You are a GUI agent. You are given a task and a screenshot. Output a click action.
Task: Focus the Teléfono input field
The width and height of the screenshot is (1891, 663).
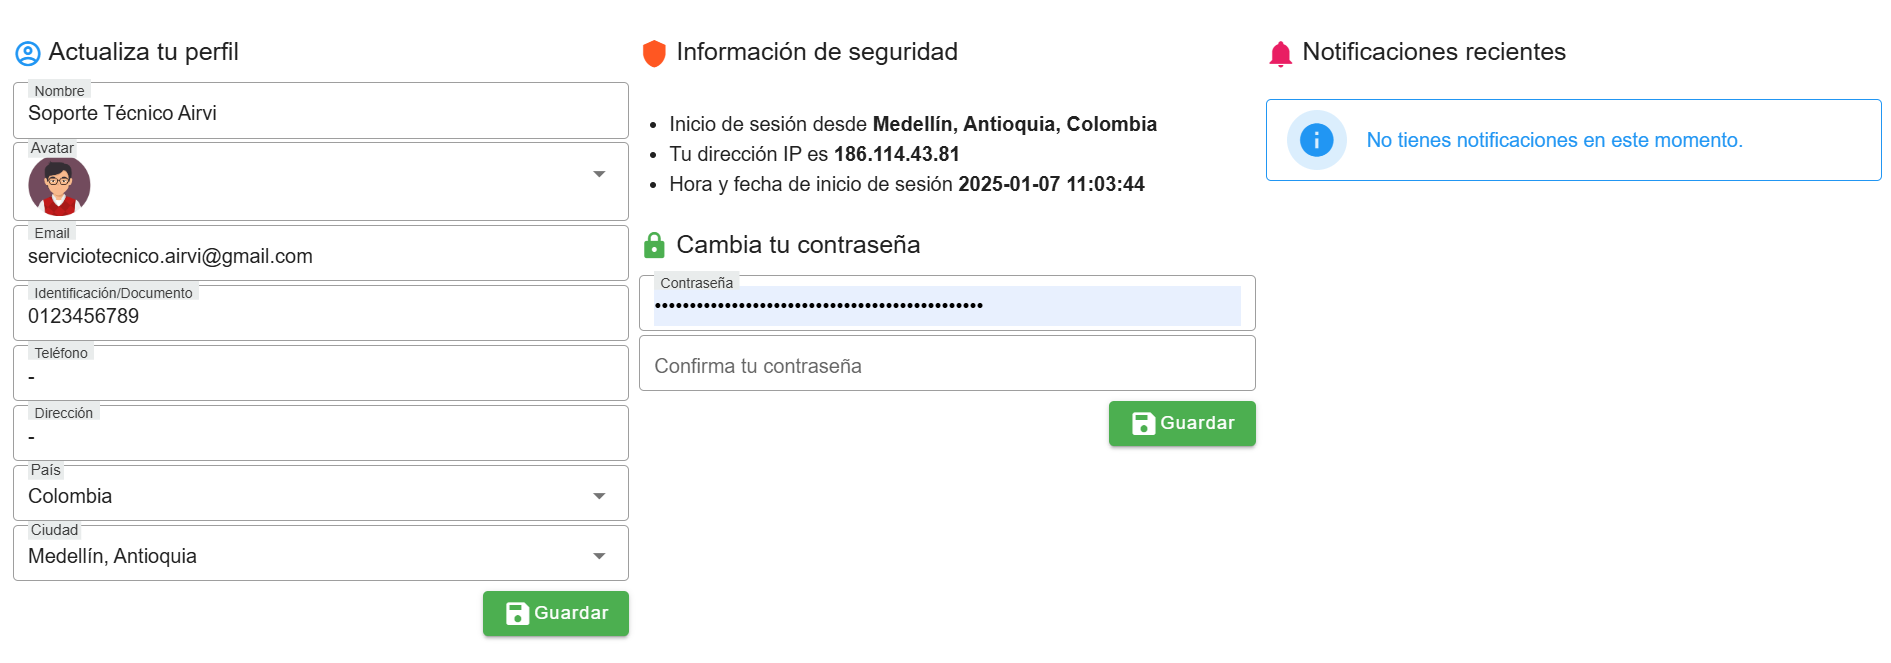[x=320, y=376]
